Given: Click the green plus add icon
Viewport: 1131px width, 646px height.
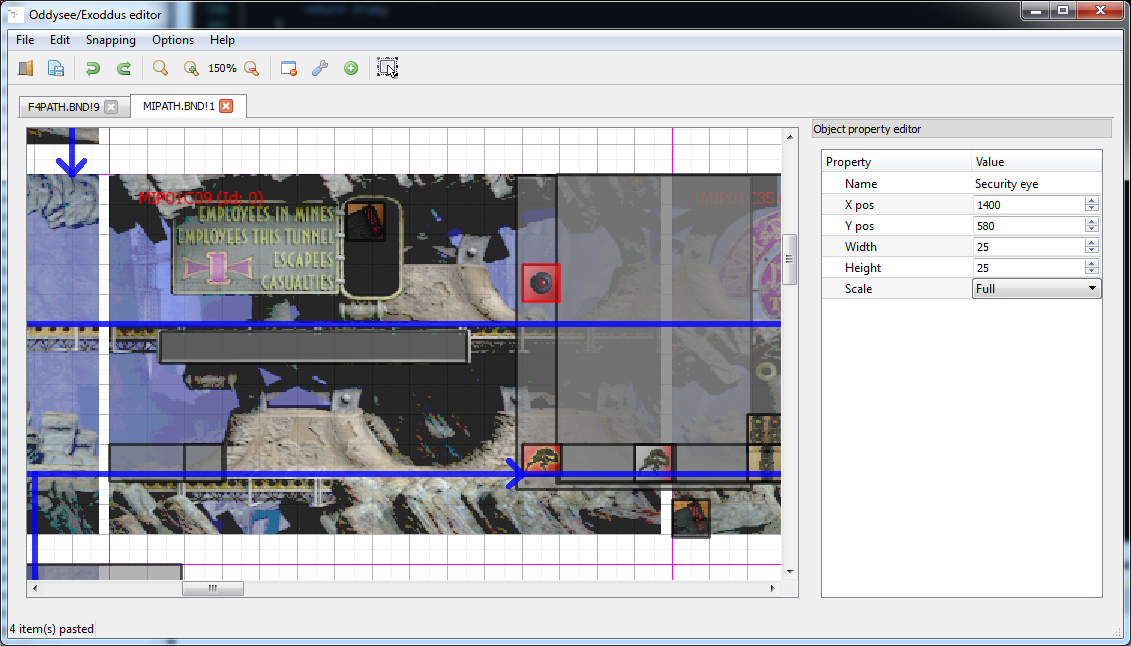Looking at the screenshot, I should (x=351, y=68).
